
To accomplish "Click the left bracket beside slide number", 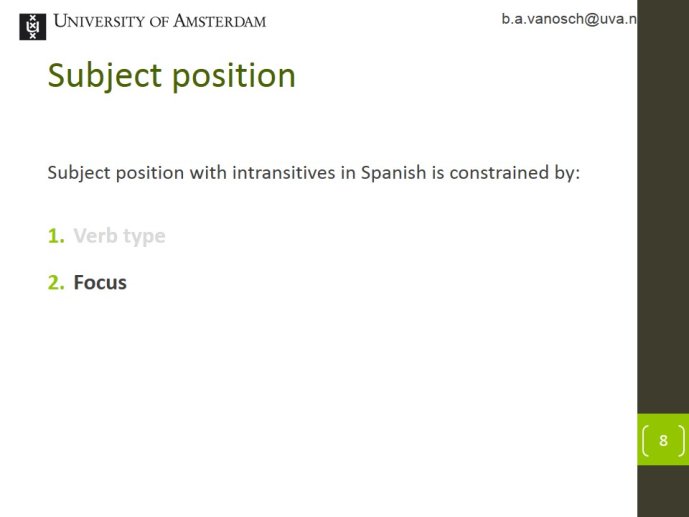I will click(x=645, y=440).
